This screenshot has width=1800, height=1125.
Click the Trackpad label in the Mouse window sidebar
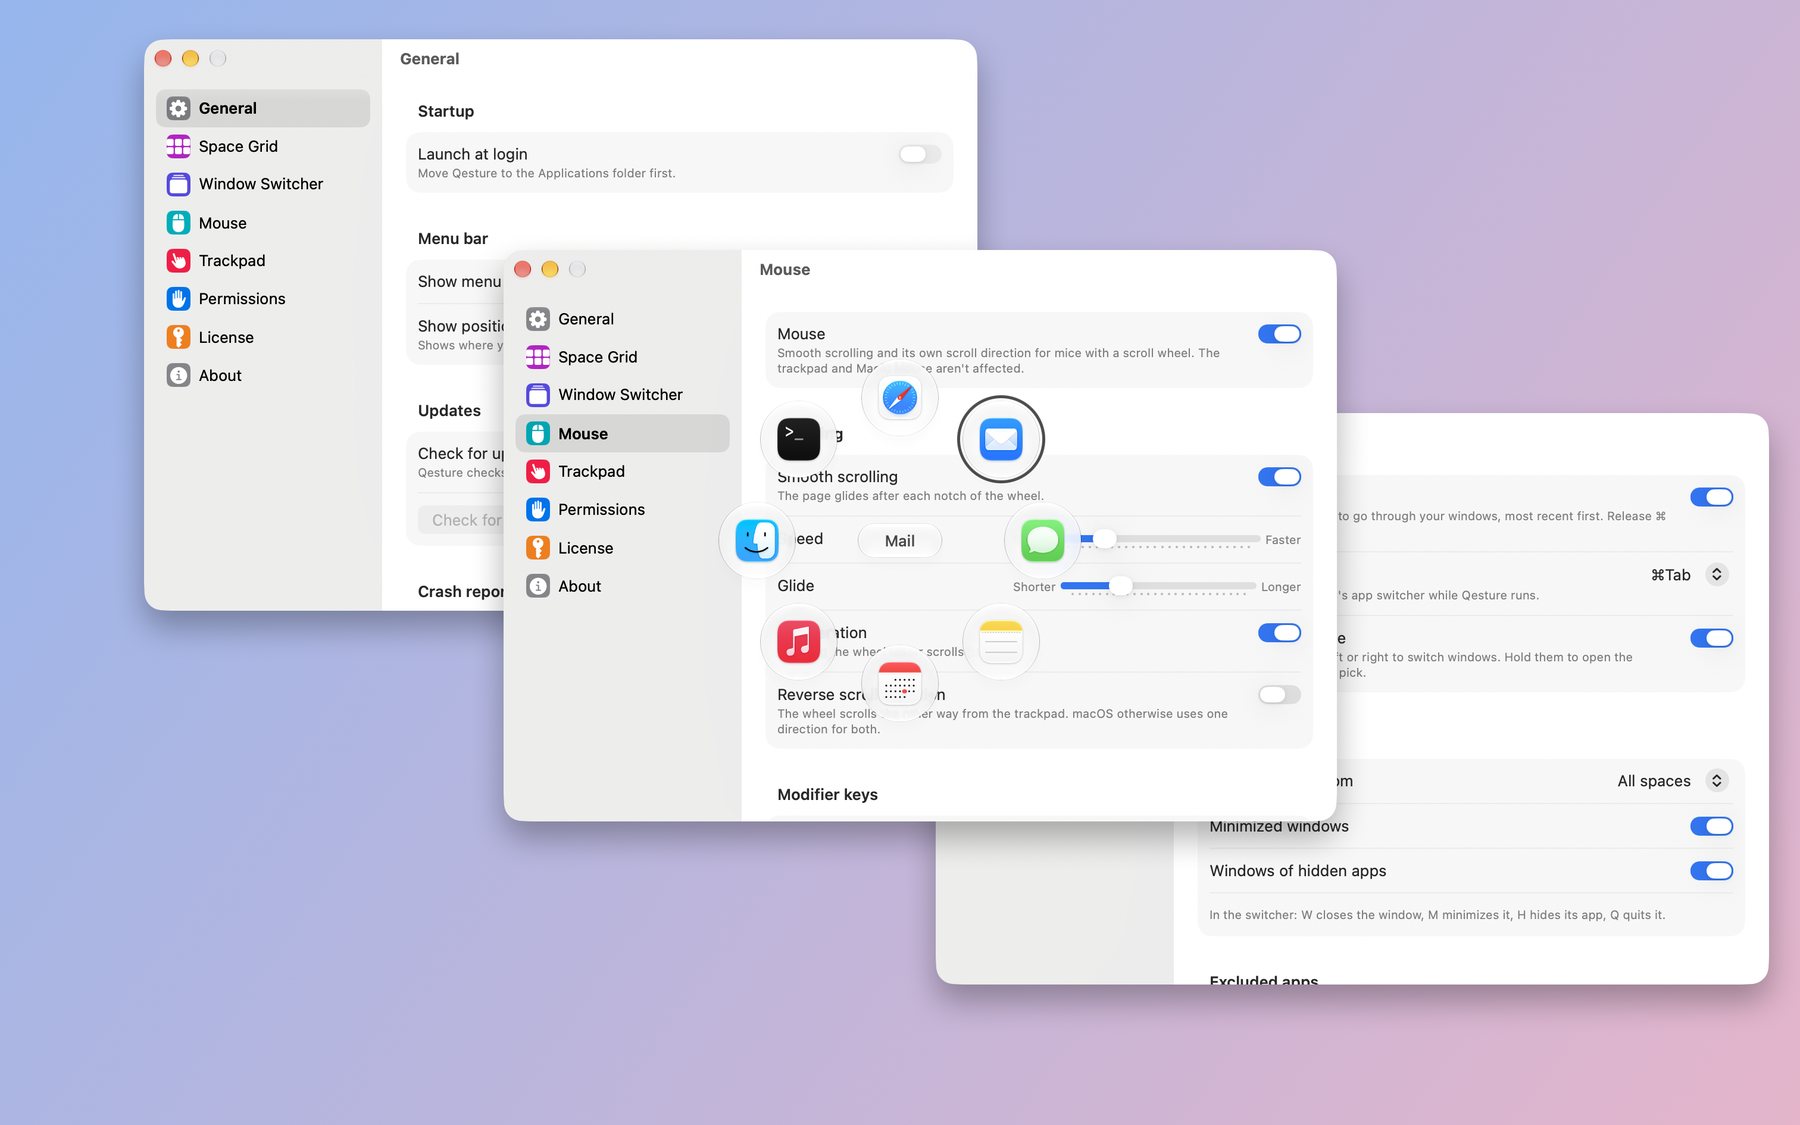591,471
